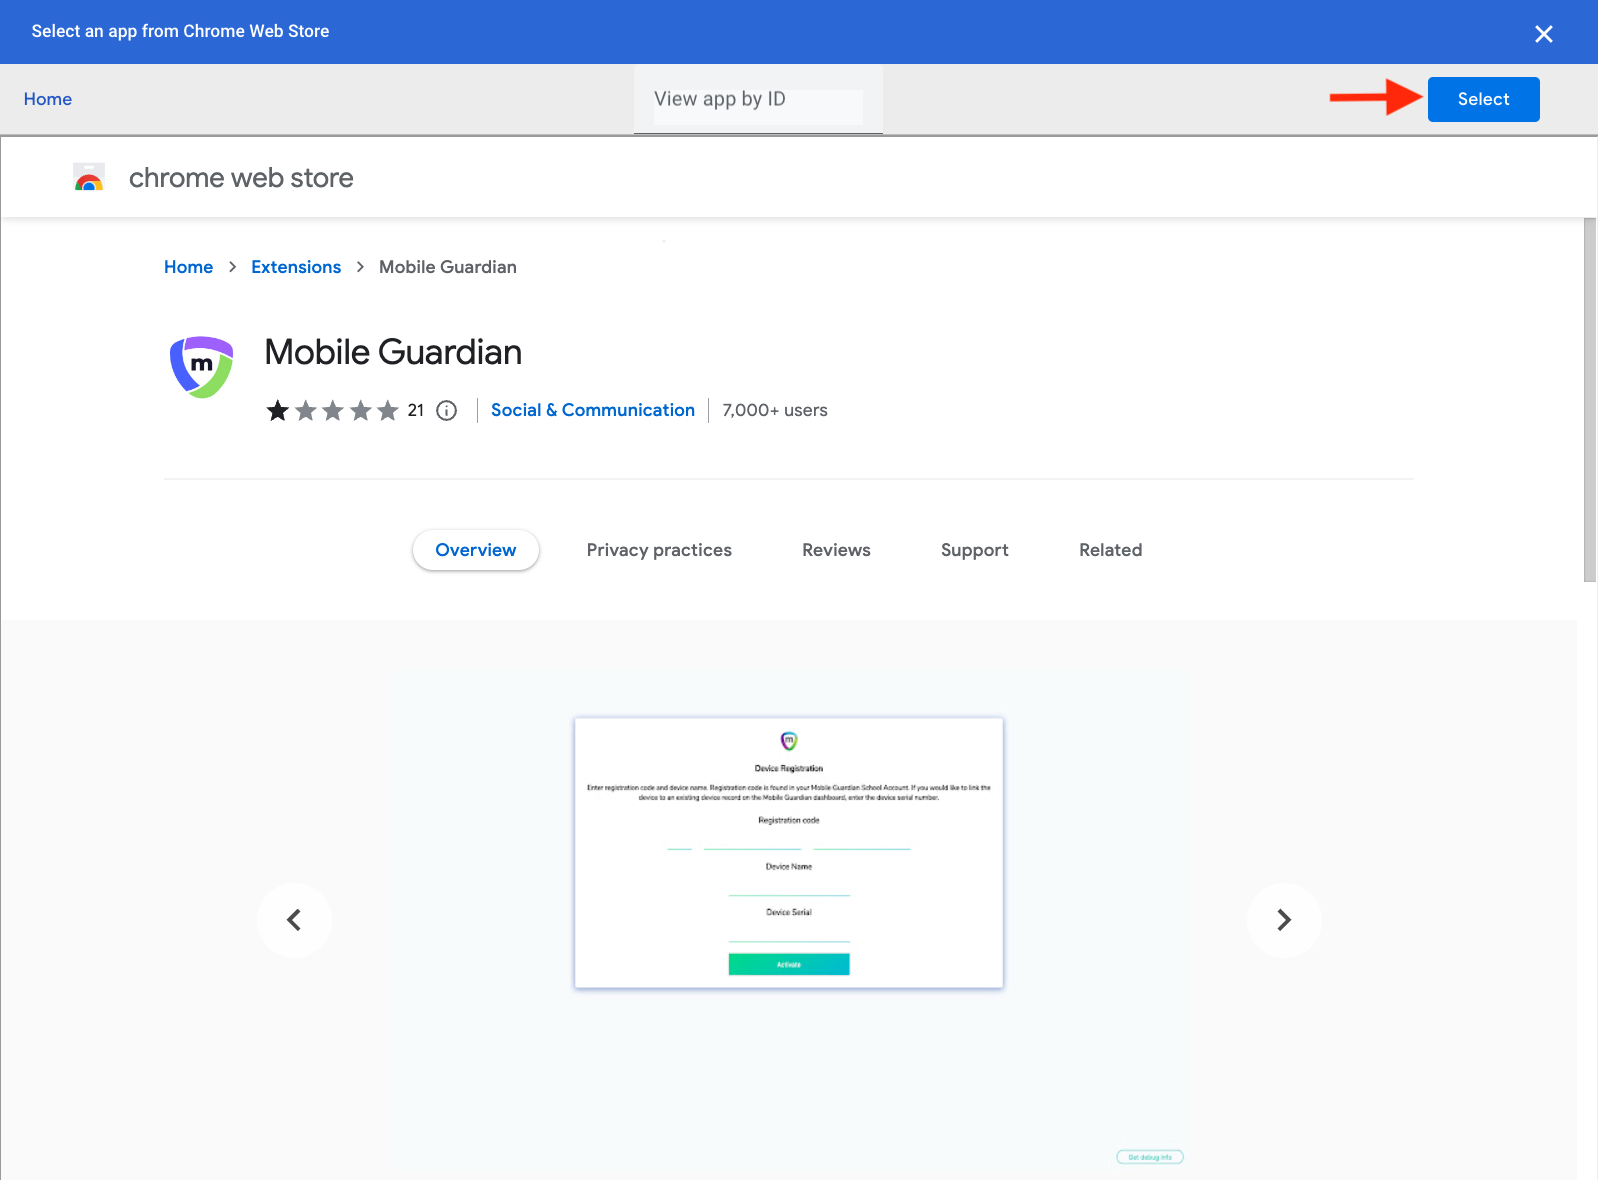Switch to the Overview tab
Screen dimensions: 1598x1180
click(476, 550)
